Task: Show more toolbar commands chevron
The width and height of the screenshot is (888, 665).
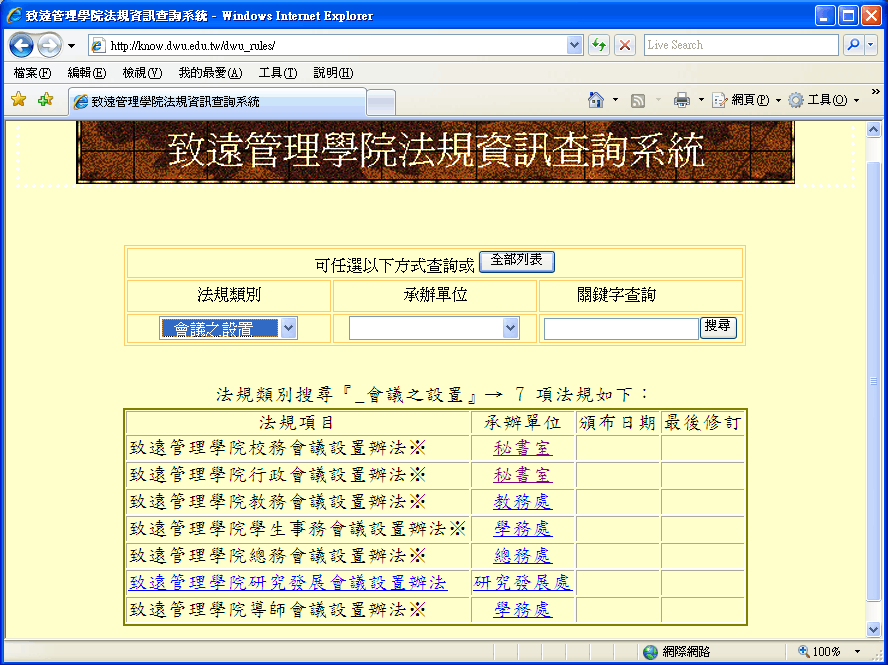Action: (x=875, y=92)
